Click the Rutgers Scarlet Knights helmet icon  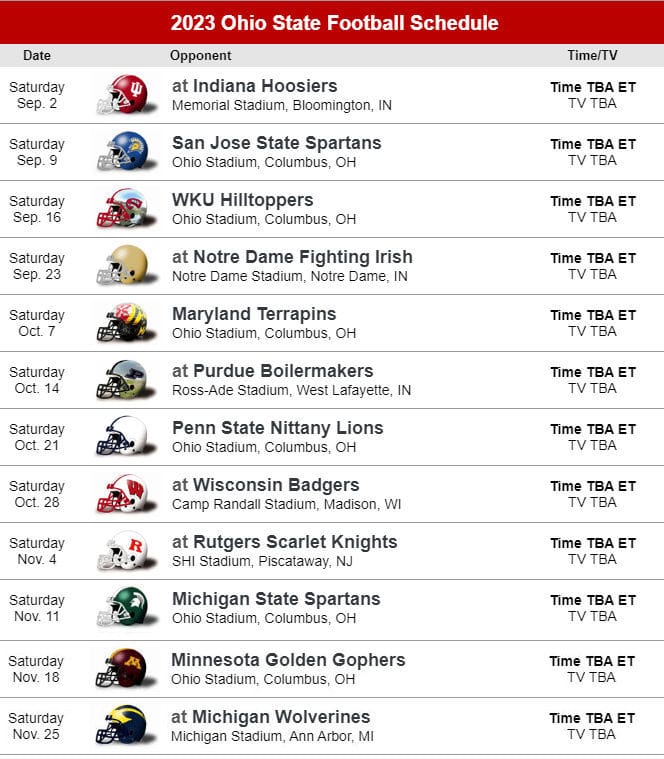click(x=123, y=551)
